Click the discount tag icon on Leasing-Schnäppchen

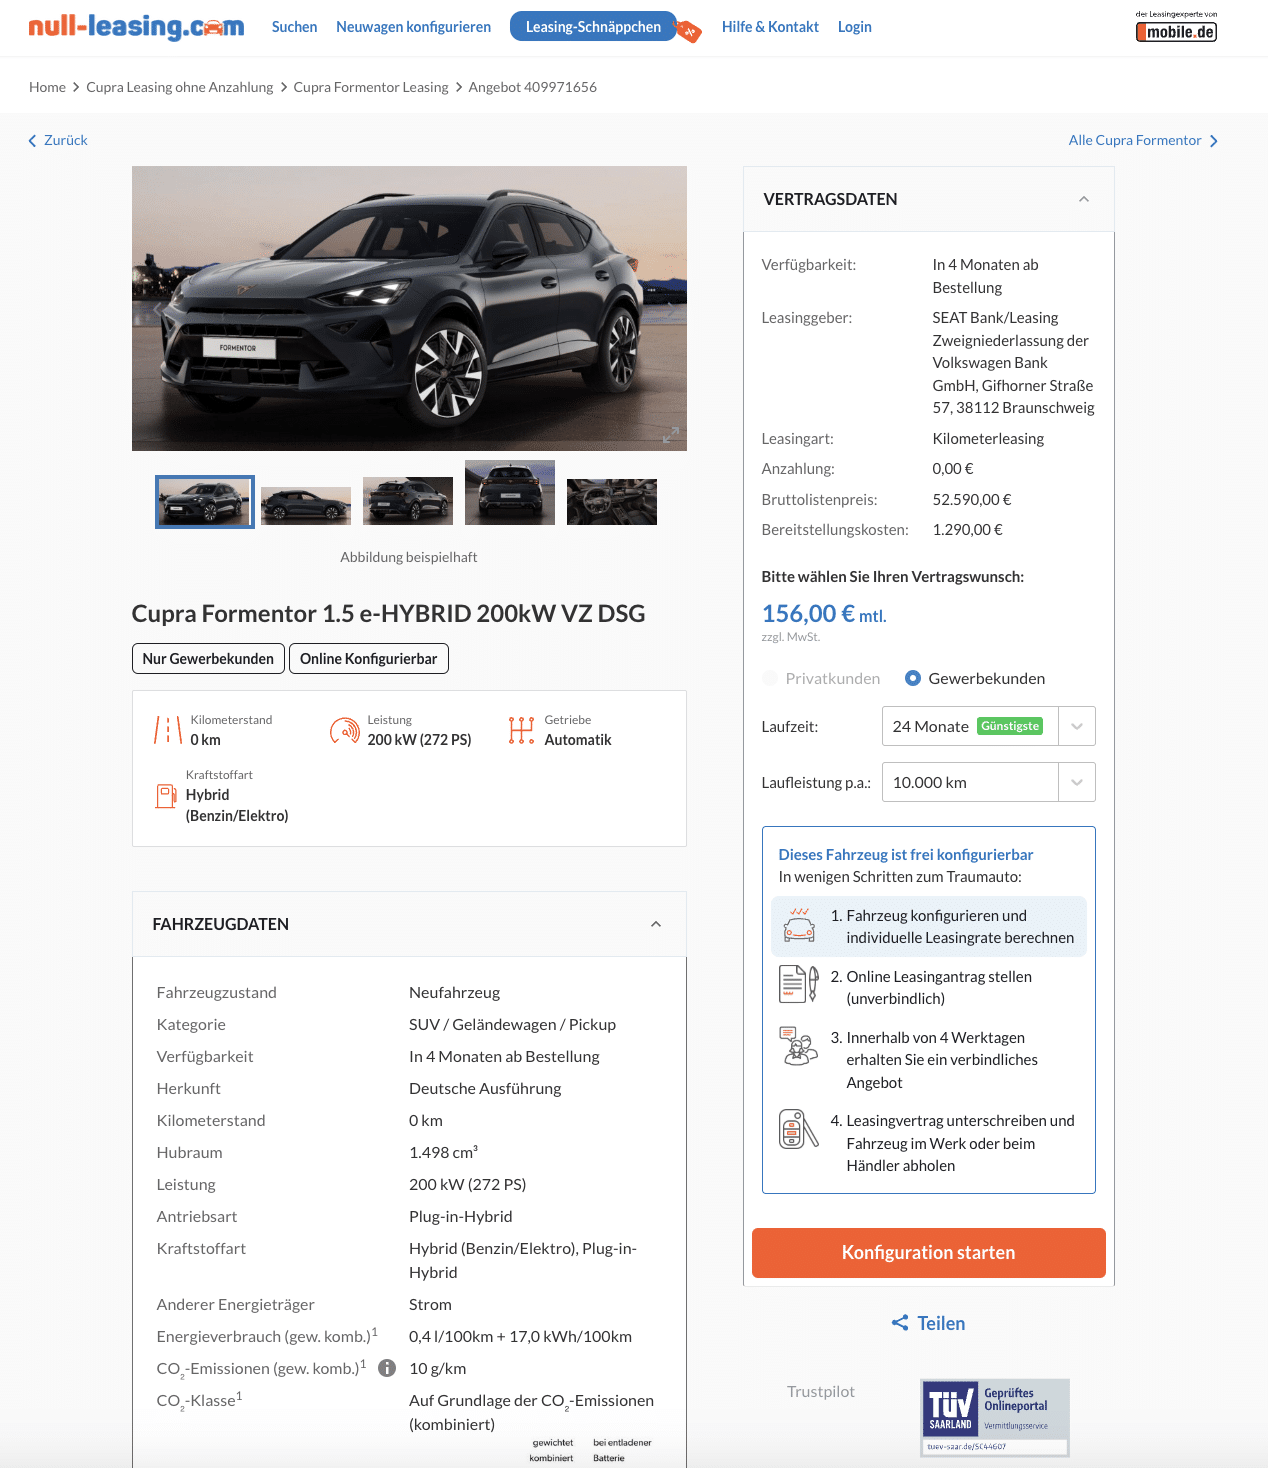click(x=689, y=31)
